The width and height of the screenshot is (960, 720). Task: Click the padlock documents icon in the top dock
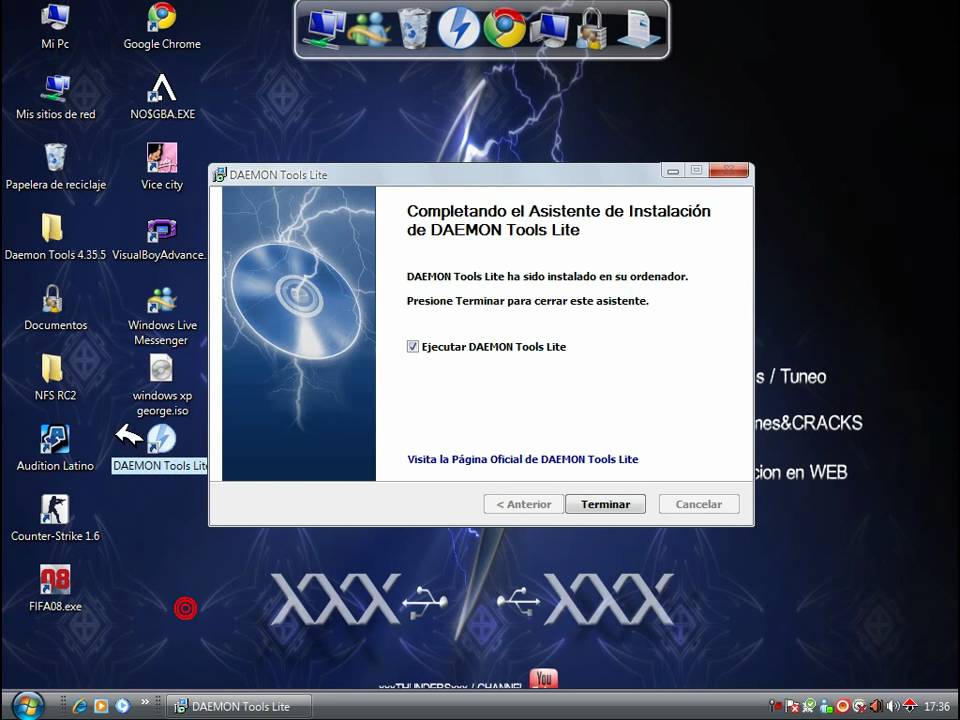(x=591, y=29)
